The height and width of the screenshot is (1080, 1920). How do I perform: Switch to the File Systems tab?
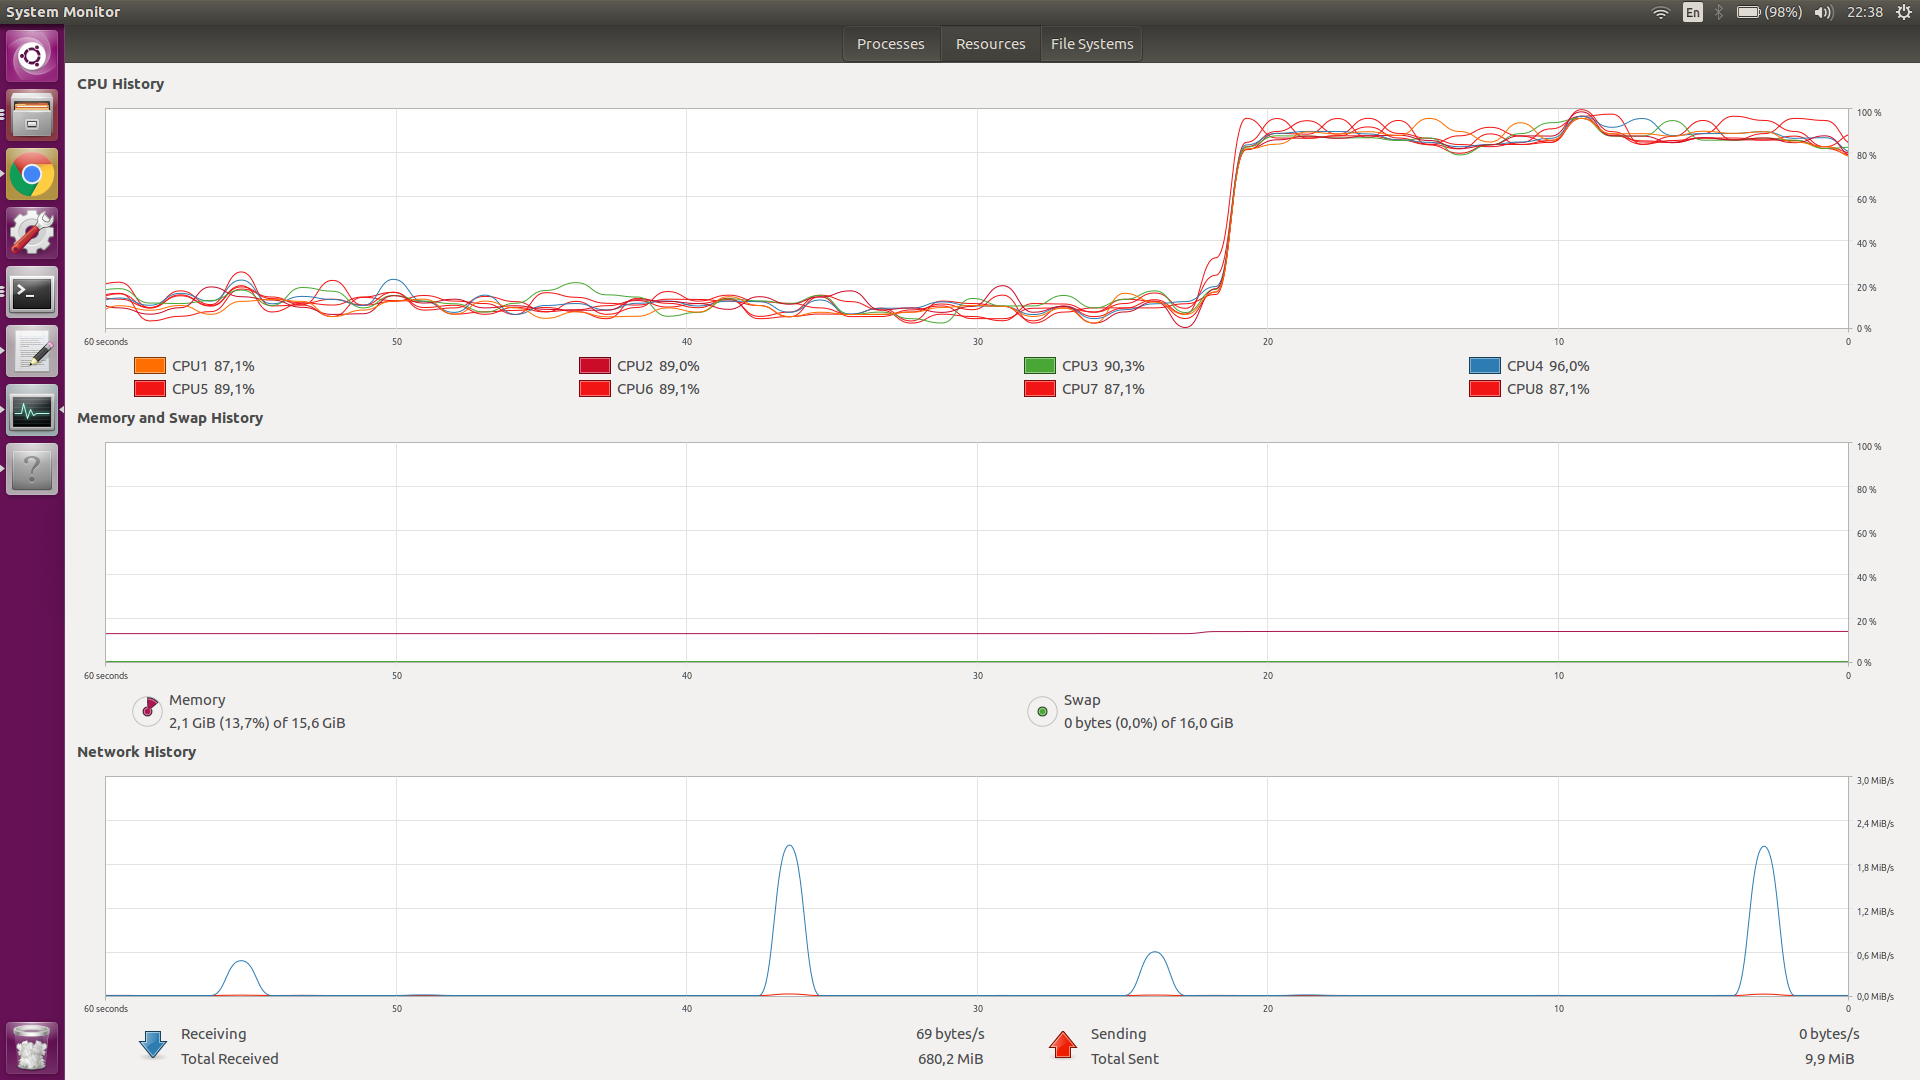pyautogui.click(x=1091, y=43)
